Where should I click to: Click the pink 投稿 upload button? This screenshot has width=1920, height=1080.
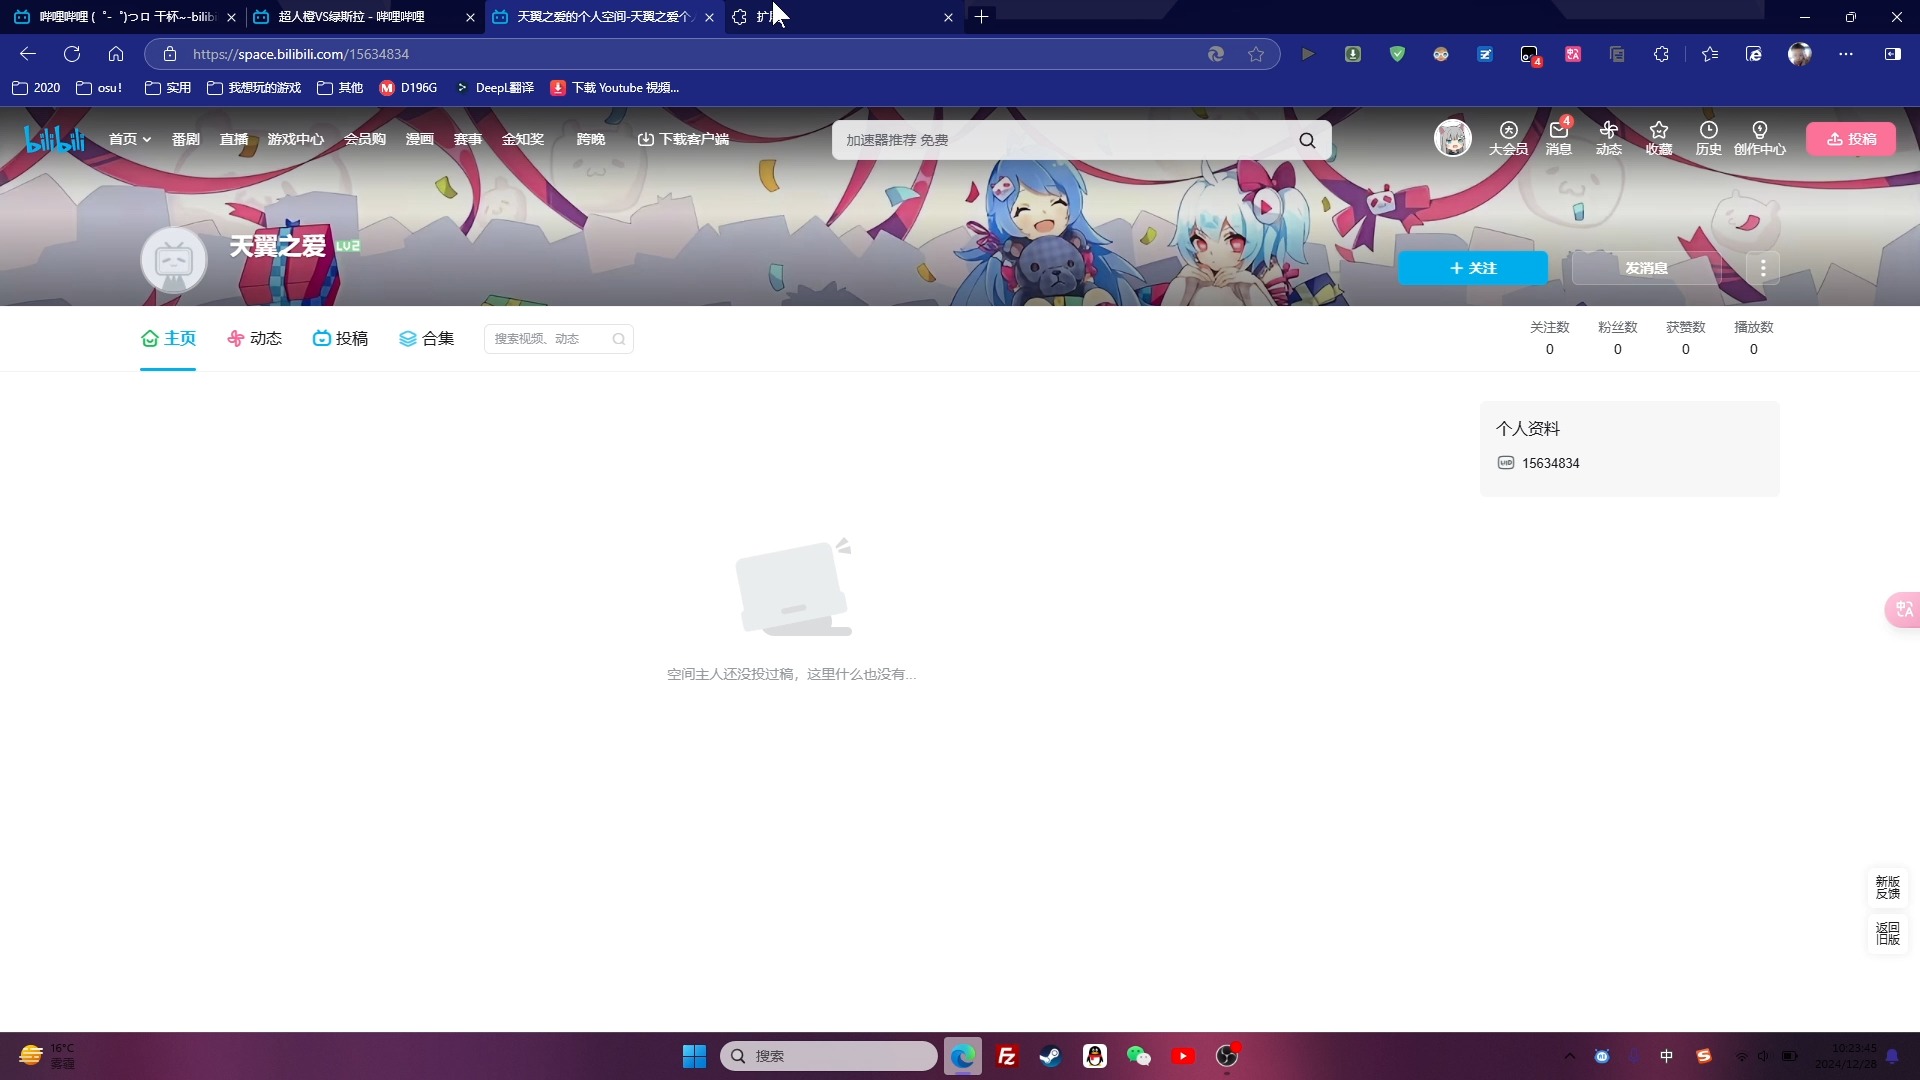1851,139
